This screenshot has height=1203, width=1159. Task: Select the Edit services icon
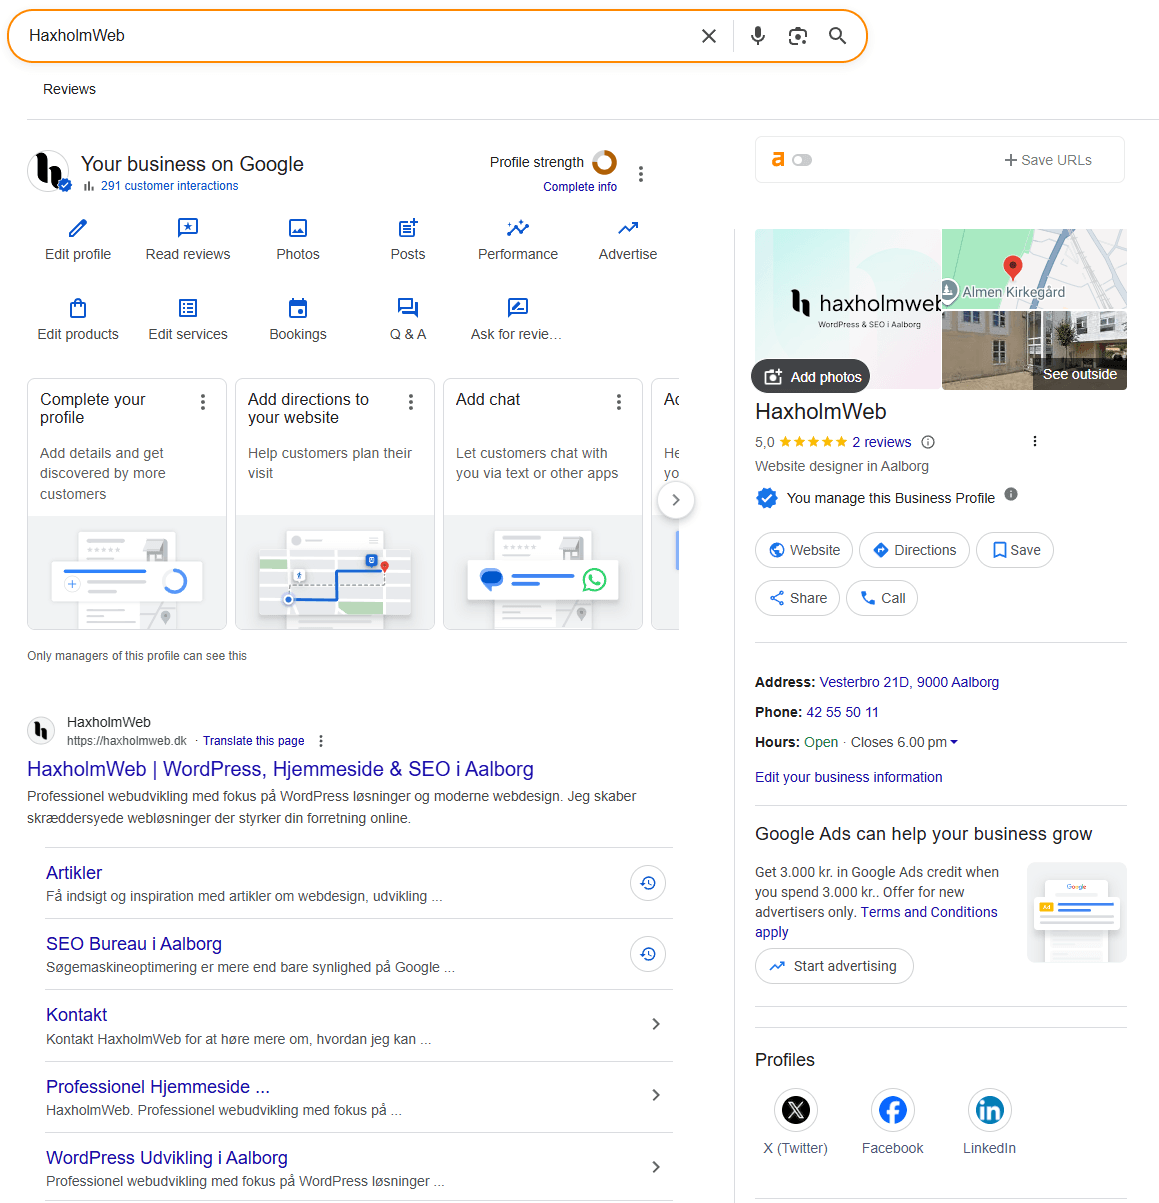pos(187,309)
